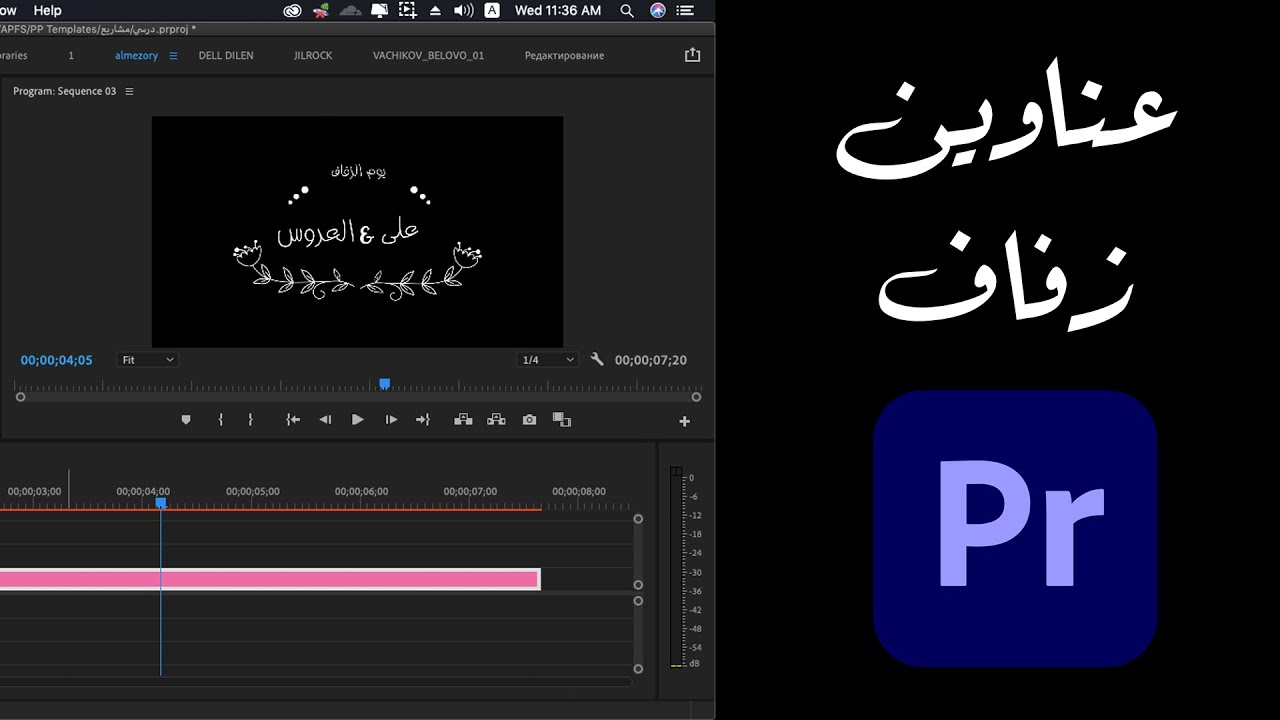The width and height of the screenshot is (1280, 720).
Task: Open input source A menu icon
Action: click(x=492, y=10)
